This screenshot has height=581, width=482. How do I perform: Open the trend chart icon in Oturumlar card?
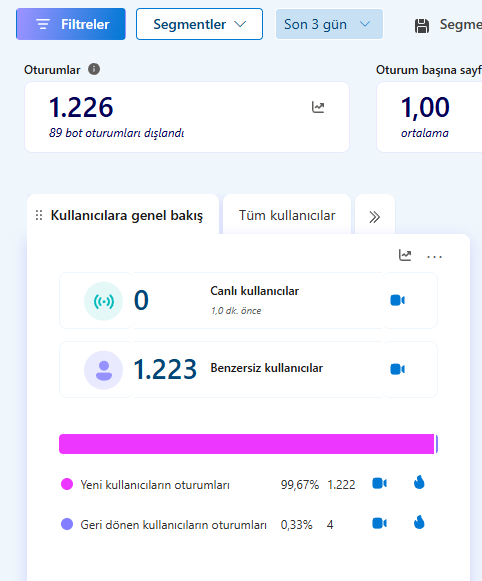(x=318, y=107)
